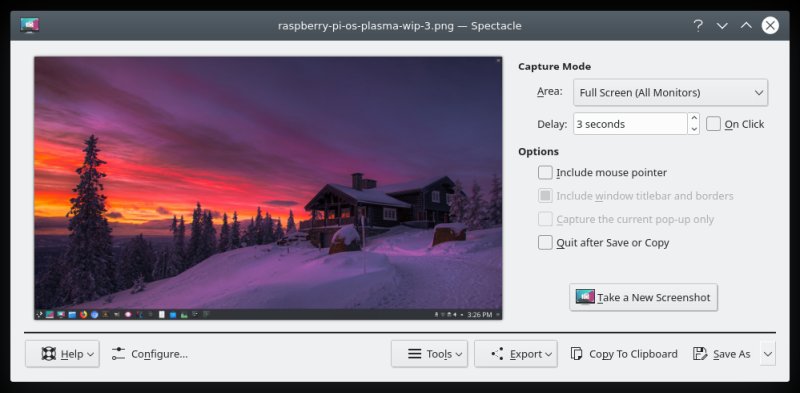Viewport: 800px width, 393px height.
Task: Open the Export dropdown menu
Action: tap(516, 354)
